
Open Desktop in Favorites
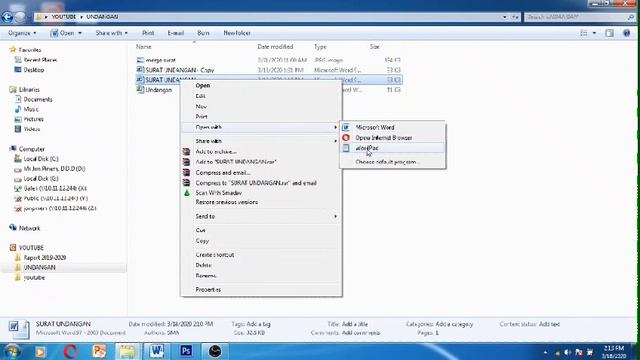click(33, 70)
